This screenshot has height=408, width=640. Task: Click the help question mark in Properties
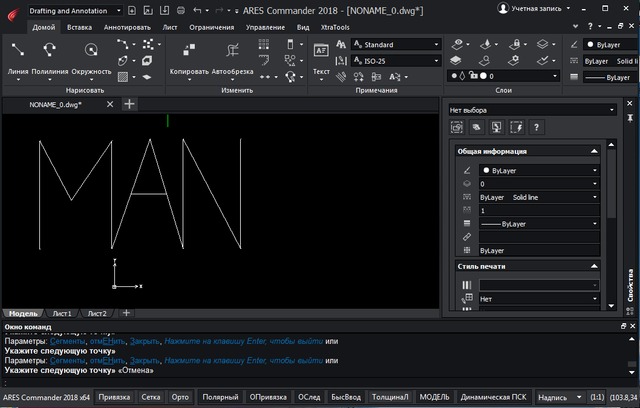point(536,127)
